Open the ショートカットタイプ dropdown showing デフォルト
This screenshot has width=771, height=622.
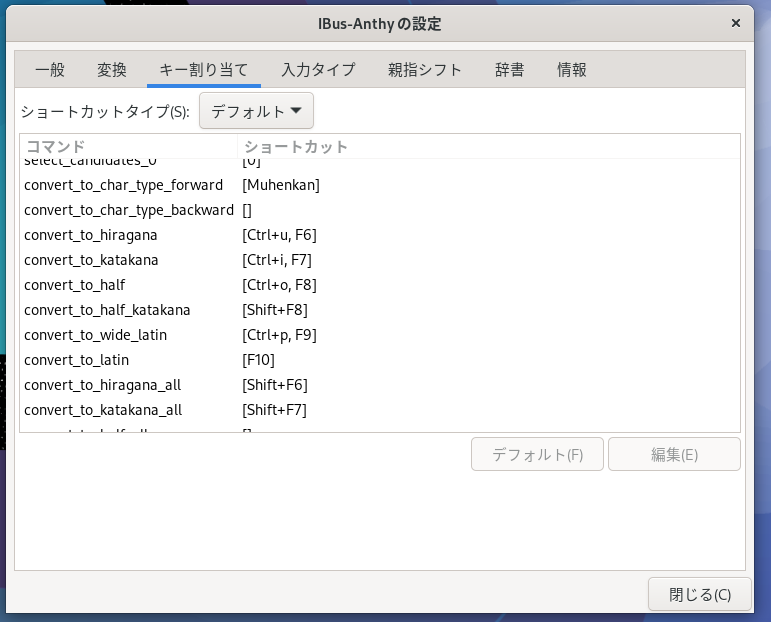[256, 111]
